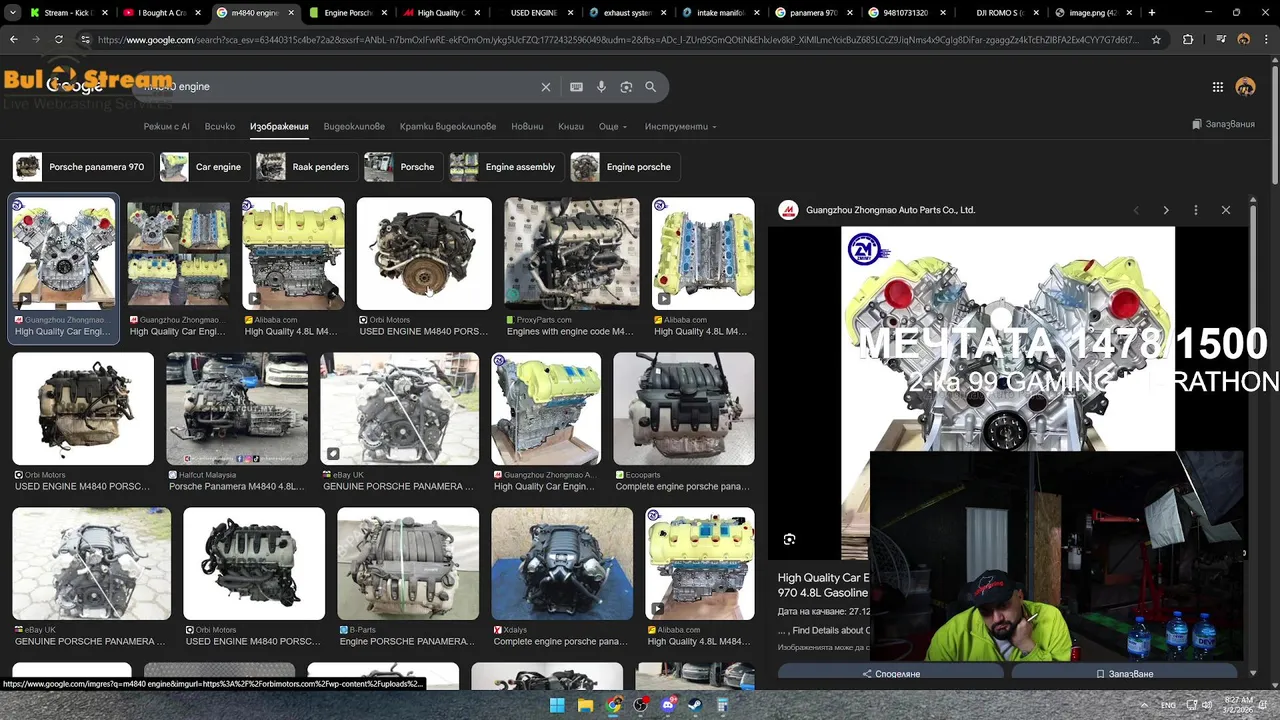Select the Car engine filter chip
The image size is (1280, 720).
point(205,167)
